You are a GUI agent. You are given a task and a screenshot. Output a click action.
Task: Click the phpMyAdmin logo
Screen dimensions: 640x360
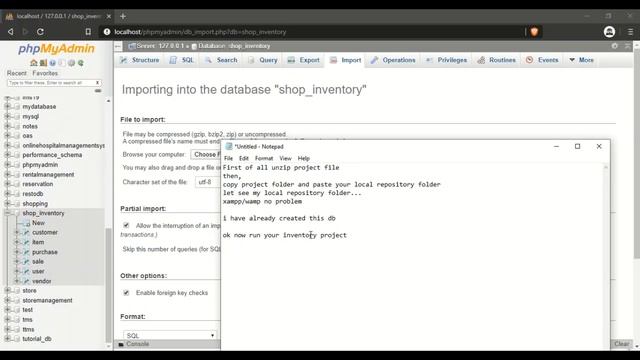click(56, 49)
